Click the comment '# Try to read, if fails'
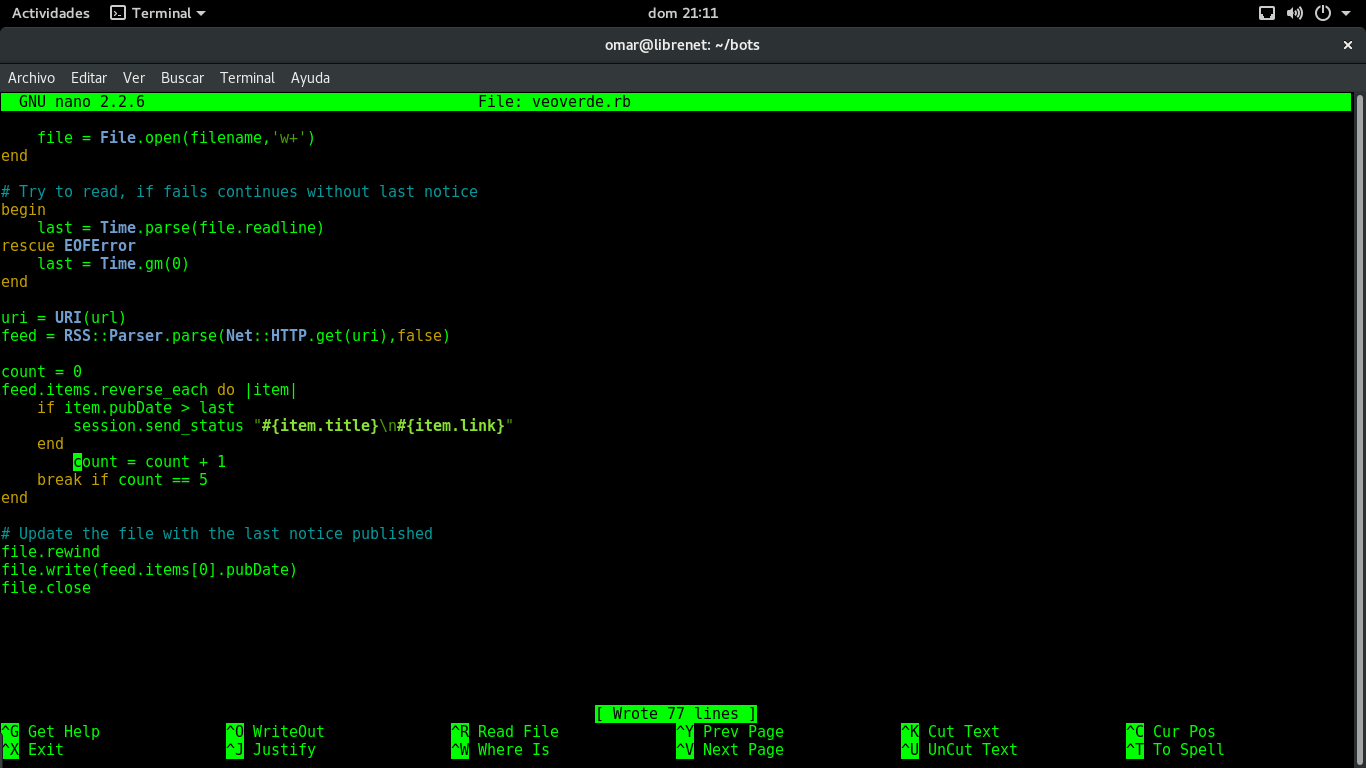The image size is (1366, 768). pos(240,192)
